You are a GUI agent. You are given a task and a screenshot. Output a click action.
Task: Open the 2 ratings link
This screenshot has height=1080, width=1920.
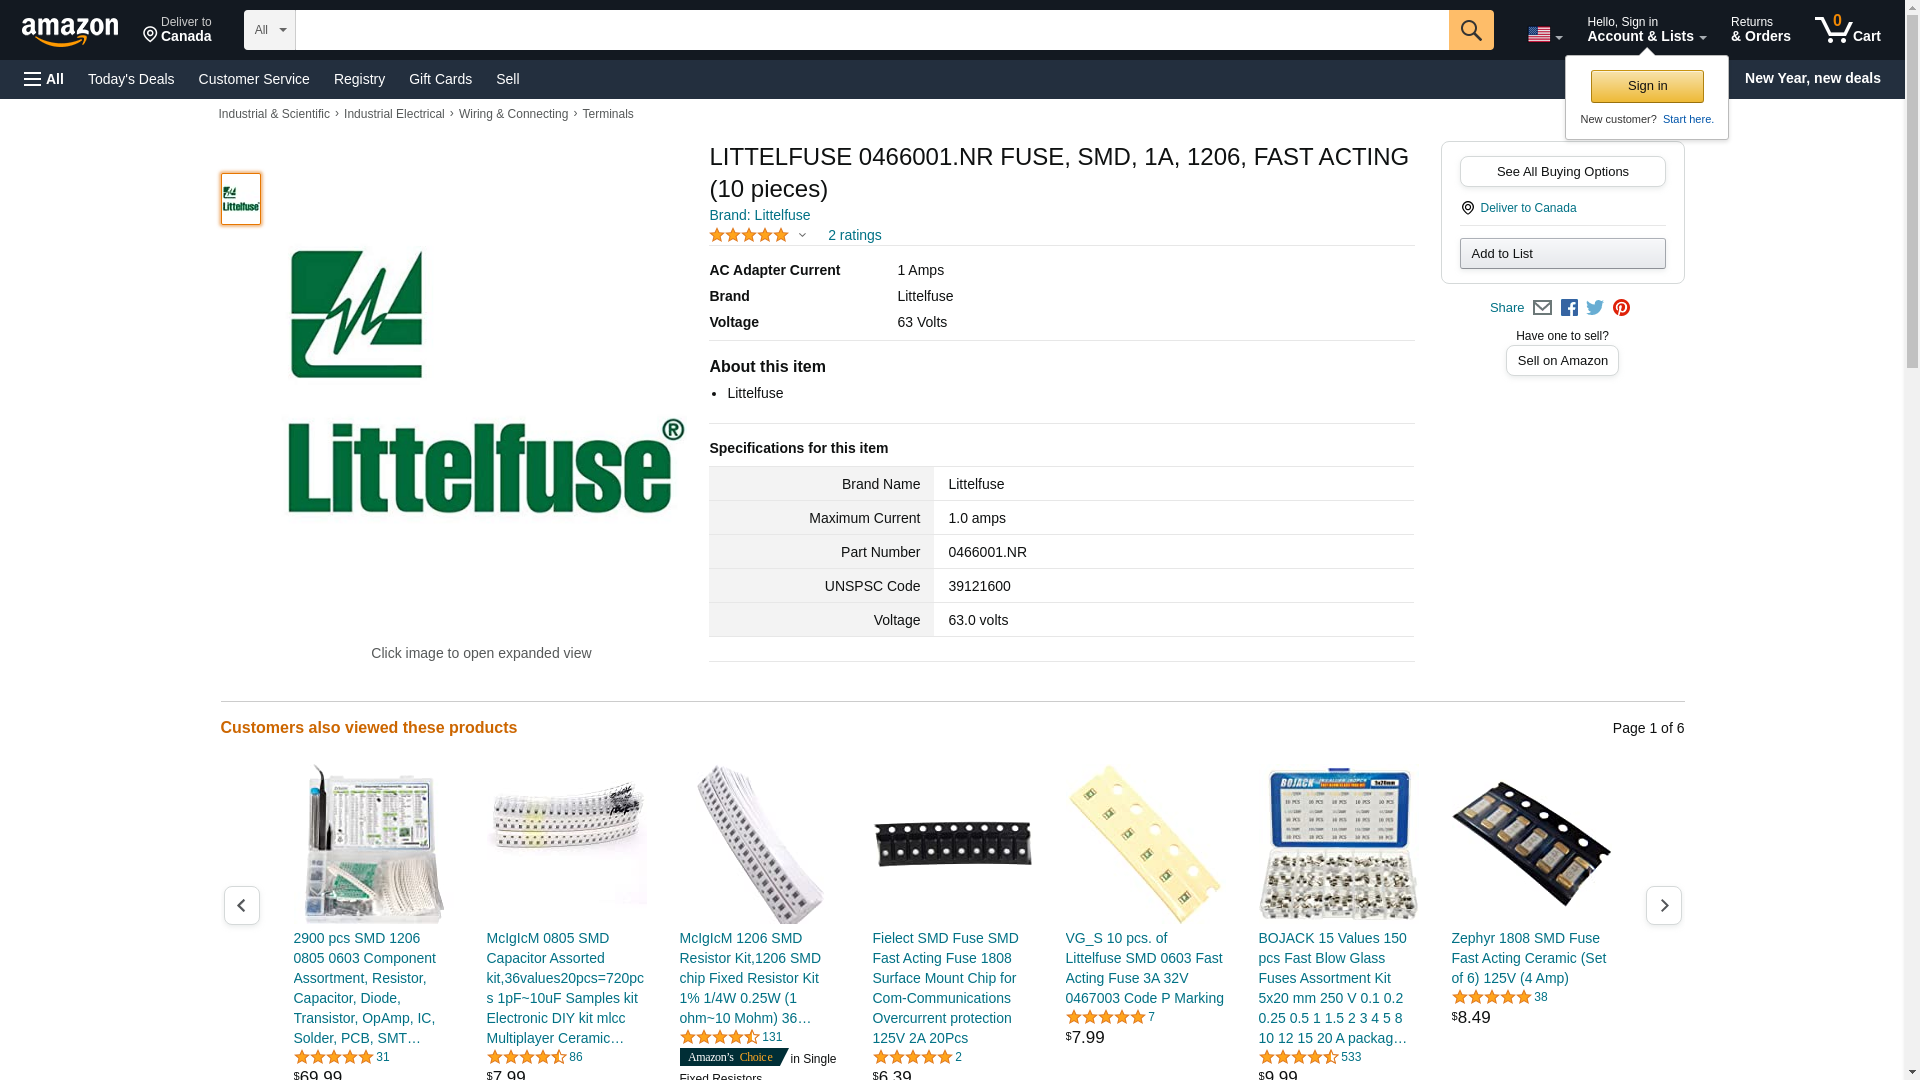[854, 236]
